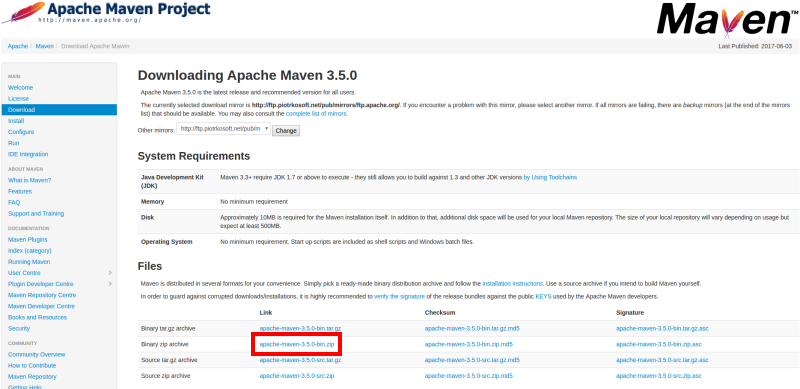Open the complete list of mirrors link
This screenshot has height=389, width=800.
[316, 114]
